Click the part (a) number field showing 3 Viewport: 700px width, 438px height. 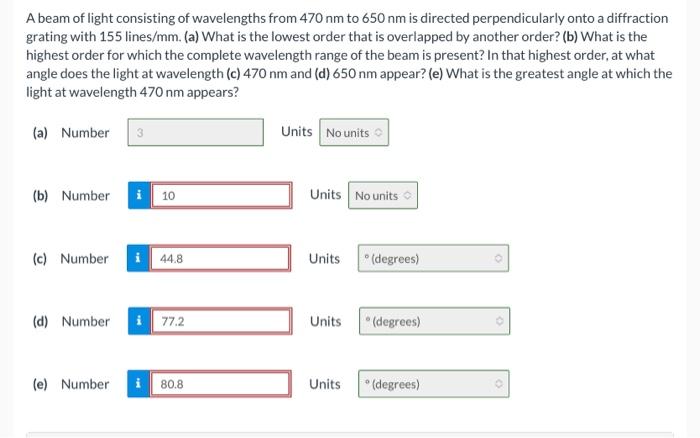point(196,132)
